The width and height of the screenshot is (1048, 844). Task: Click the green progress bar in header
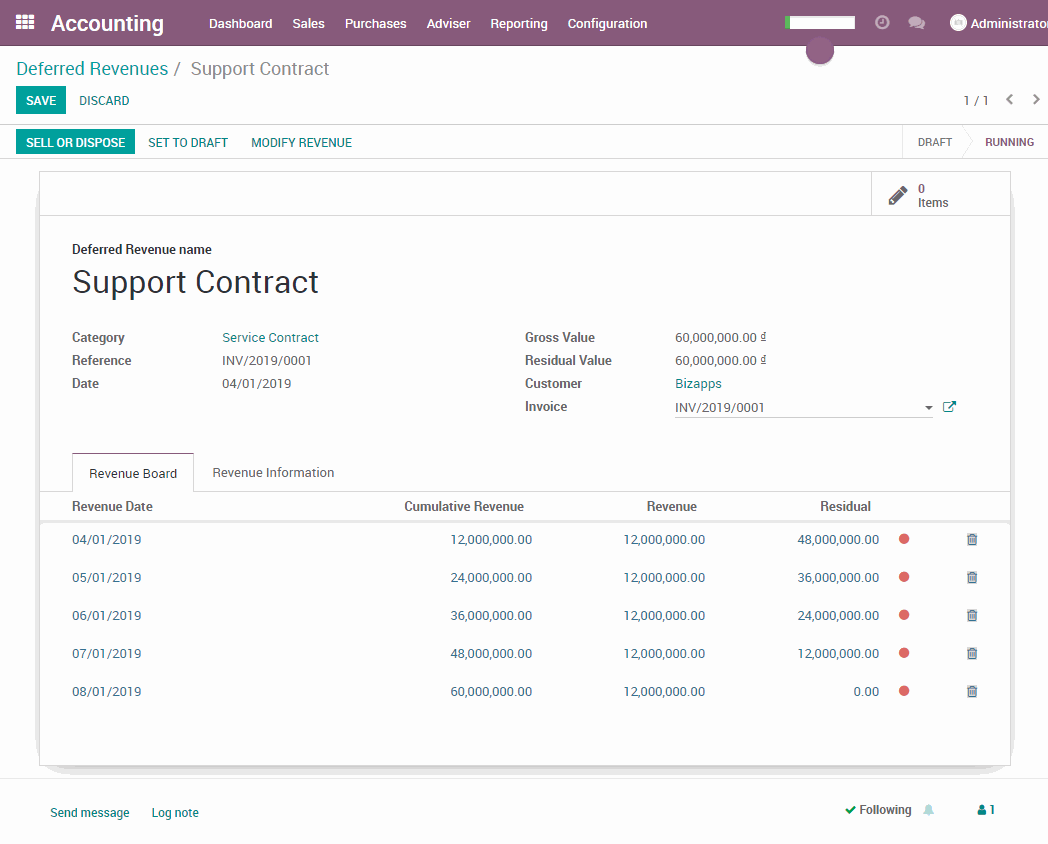[820, 22]
